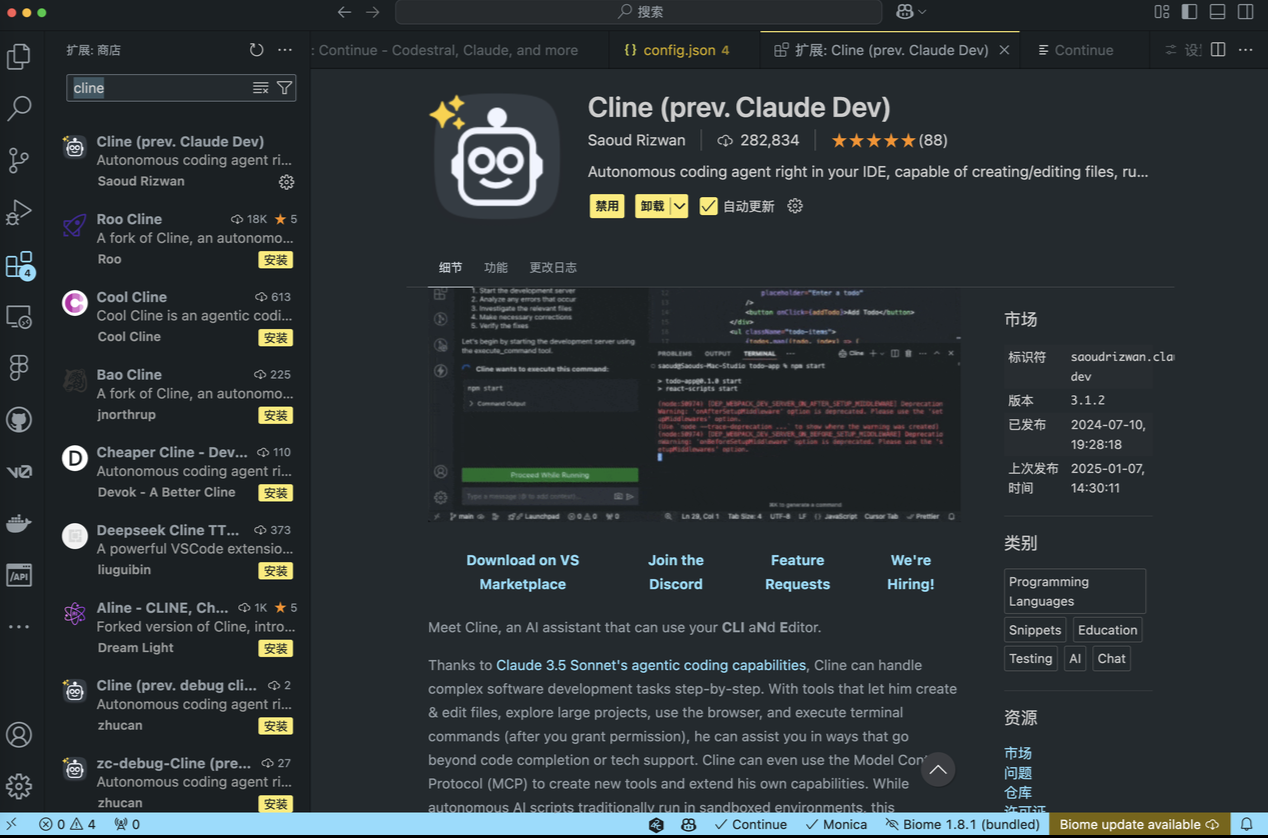1268x838 pixels.
Task: Open extension settings gear beside auto update
Action: [795, 206]
